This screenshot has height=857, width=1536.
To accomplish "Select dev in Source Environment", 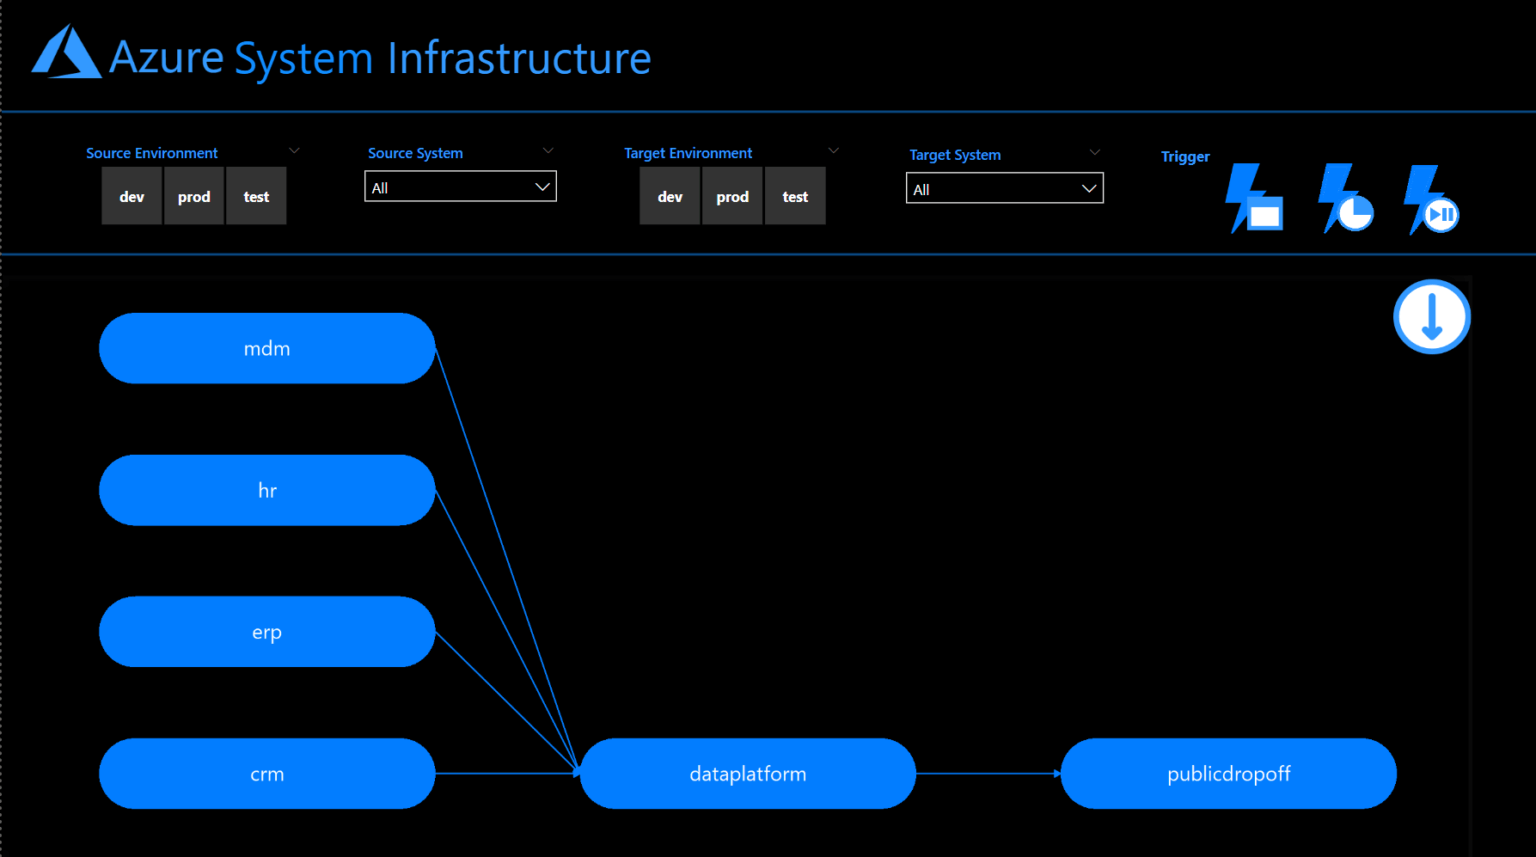I will (131, 195).
